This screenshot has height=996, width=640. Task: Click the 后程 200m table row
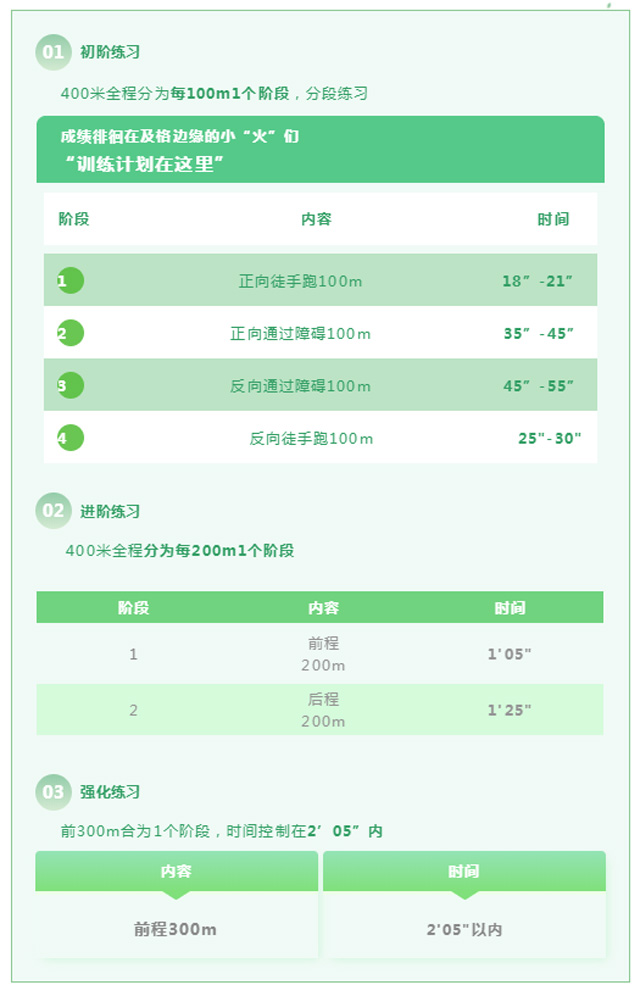click(x=320, y=710)
